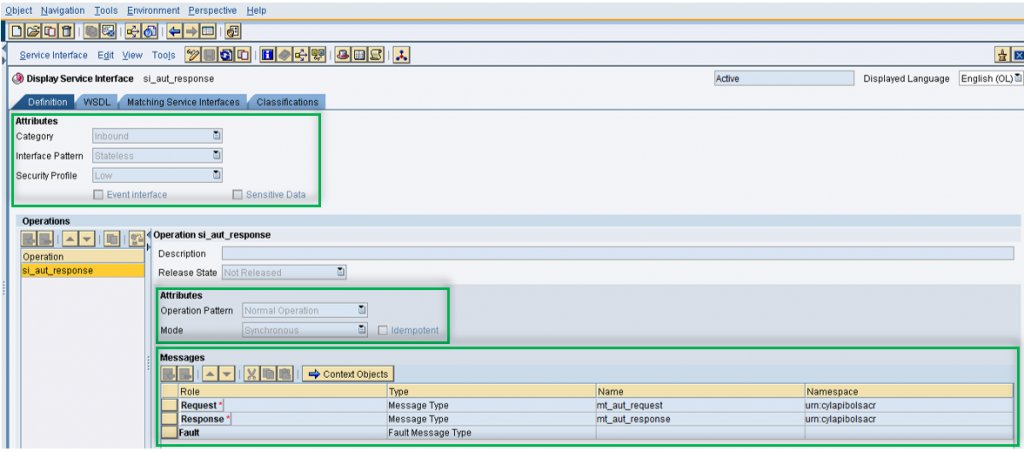Click the Role column header

click(282, 391)
